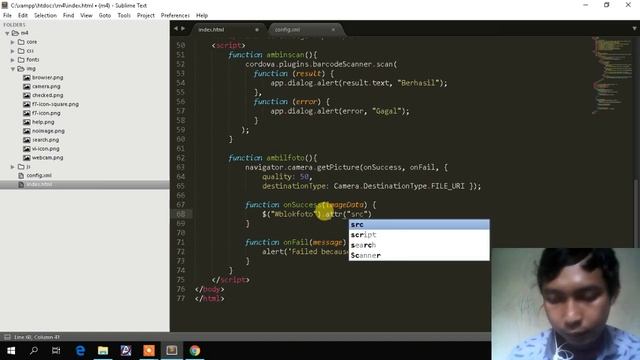Open config.xml in sidebar
Screen dimensions: 640x360
39,176
